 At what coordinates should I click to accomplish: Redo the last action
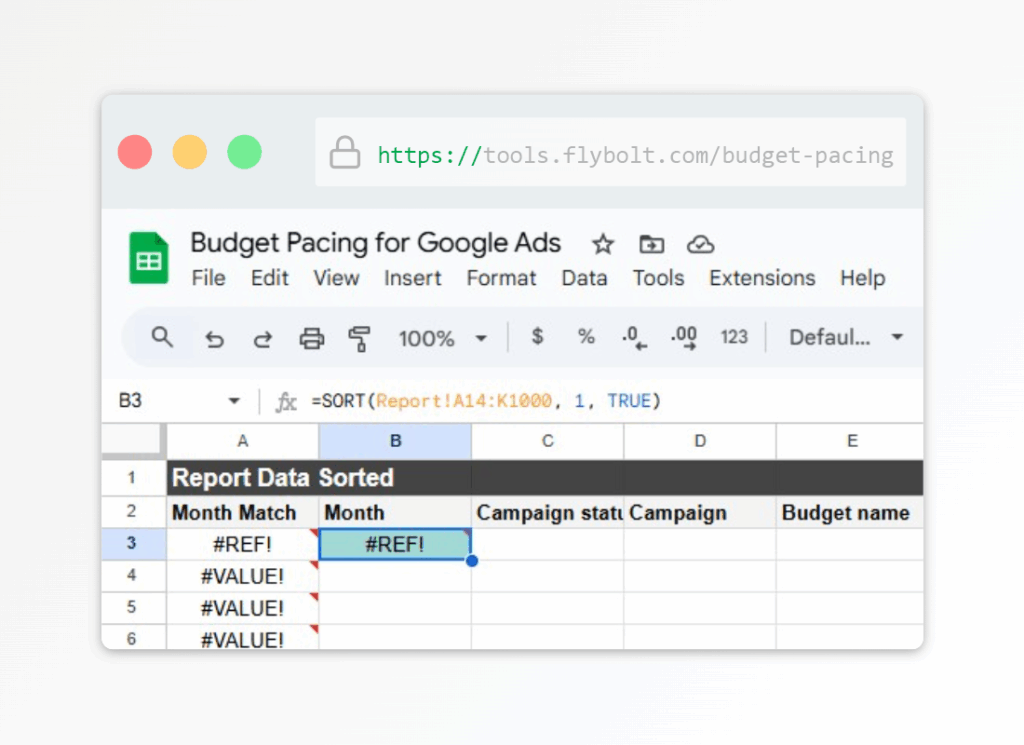[x=262, y=338]
